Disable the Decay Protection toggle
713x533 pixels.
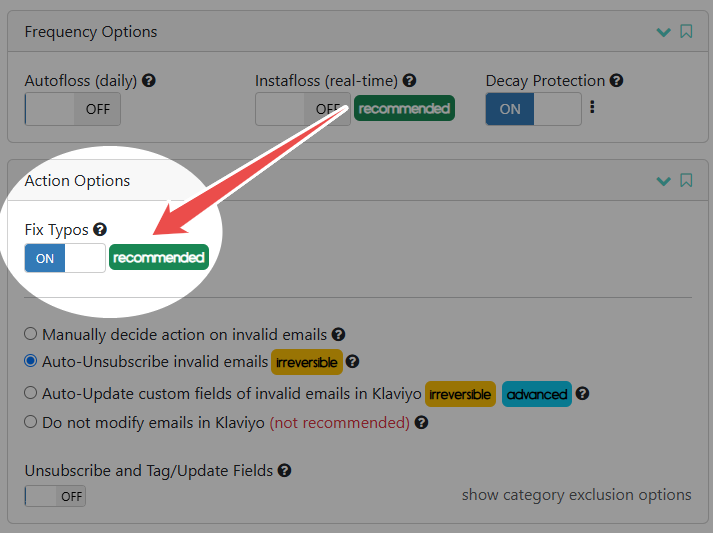click(x=533, y=109)
